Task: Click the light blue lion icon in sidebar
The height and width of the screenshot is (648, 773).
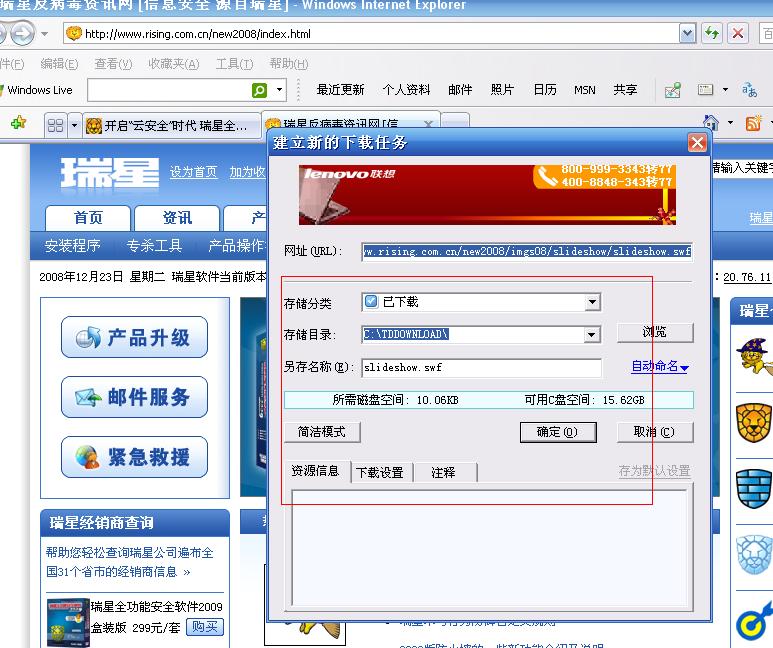Action: tap(754, 555)
